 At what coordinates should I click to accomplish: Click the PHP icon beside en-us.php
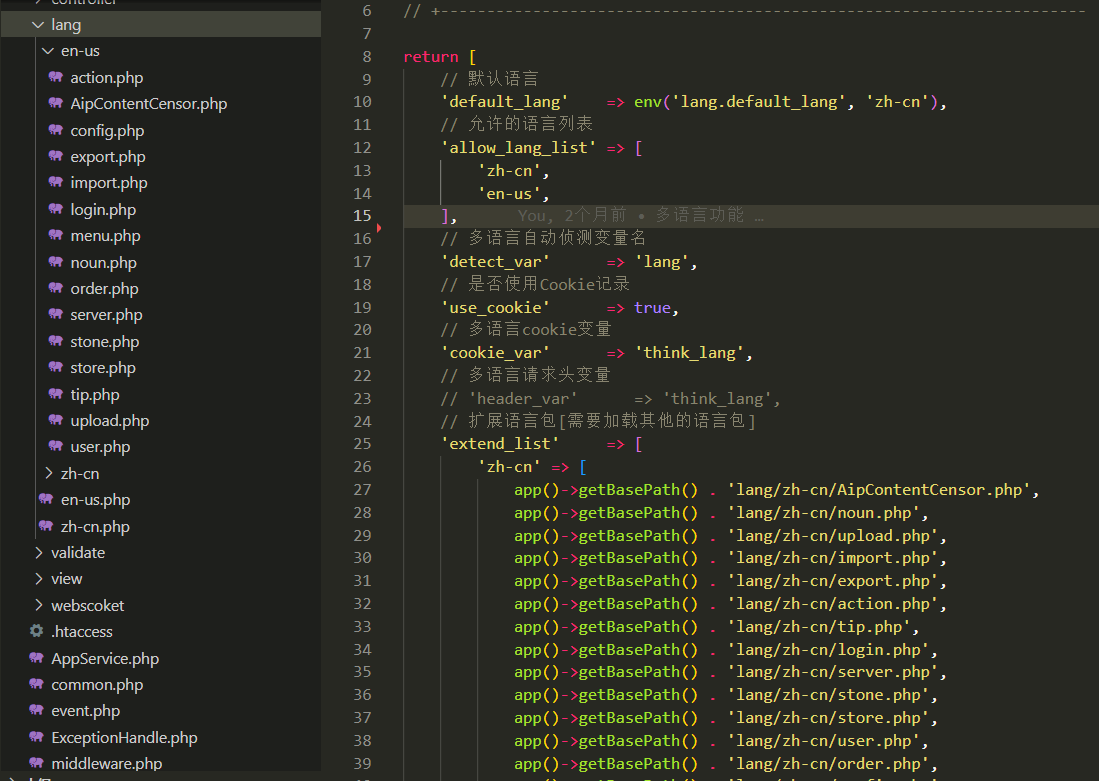pyautogui.click(x=46, y=499)
